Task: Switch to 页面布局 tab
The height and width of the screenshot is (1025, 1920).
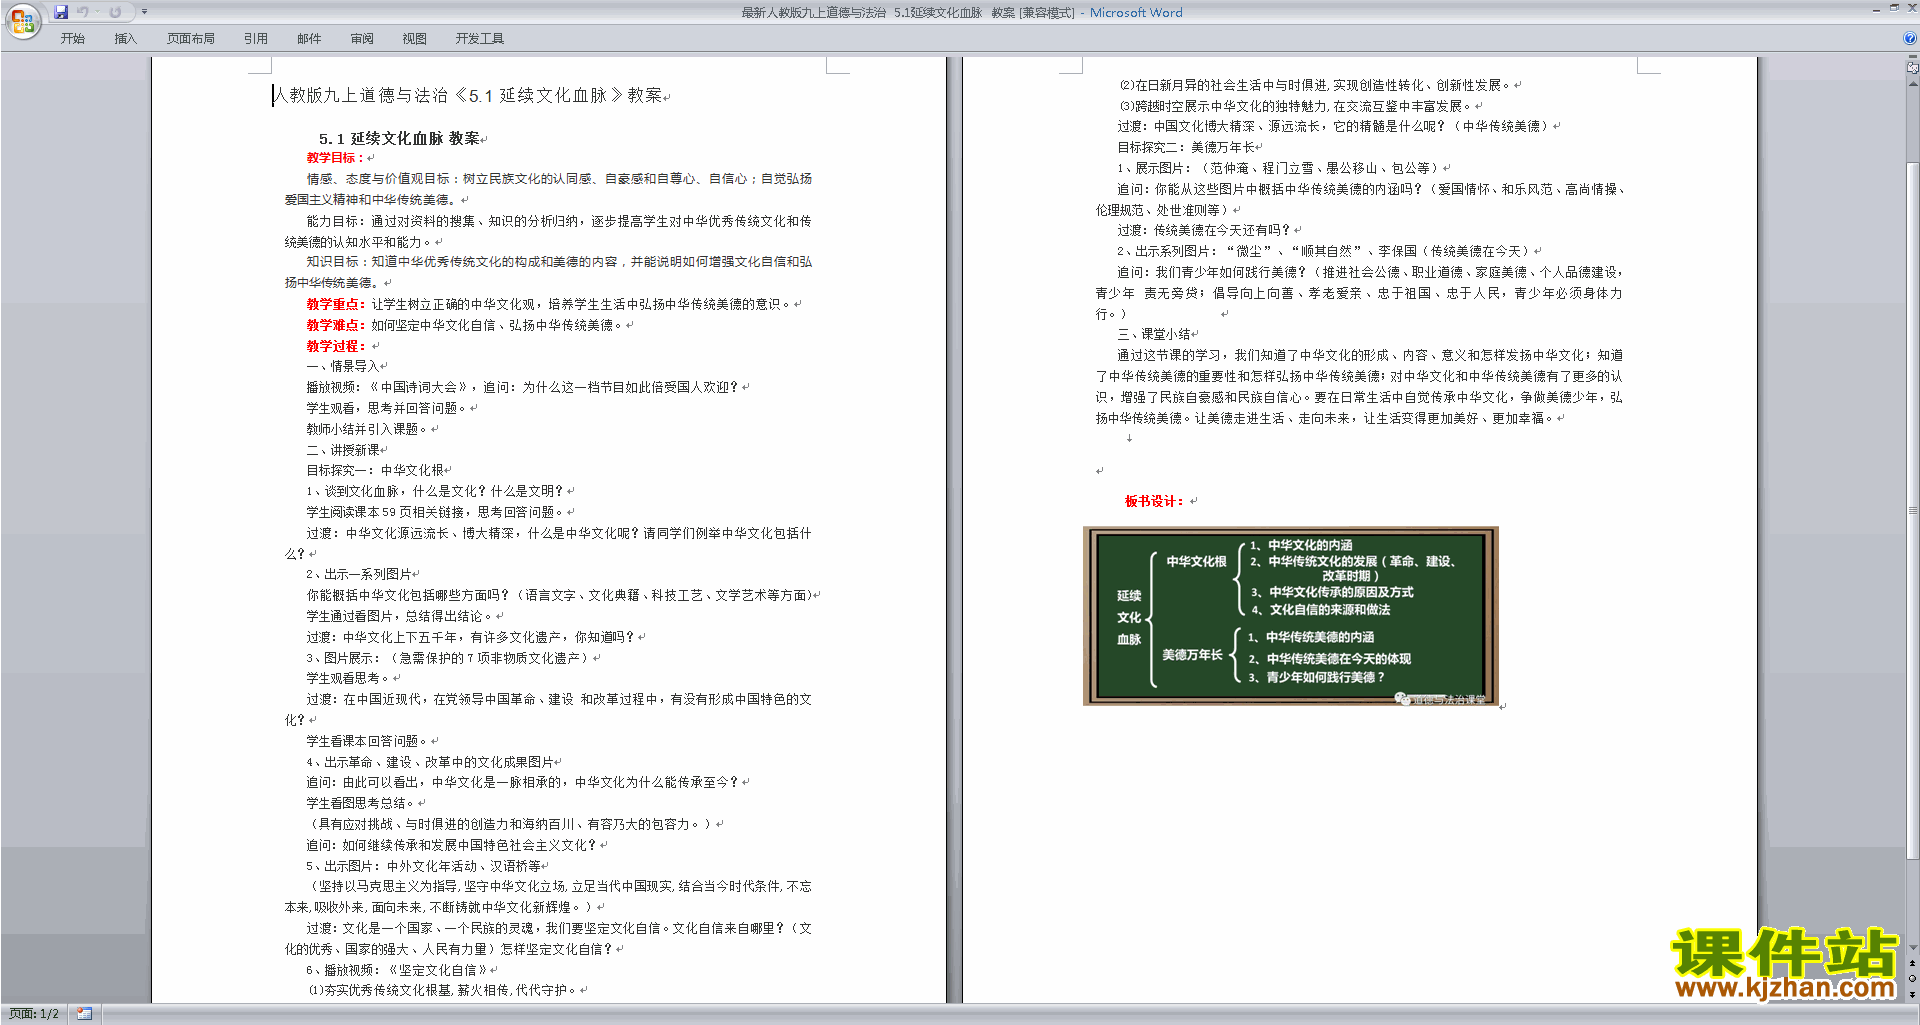Action: coord(191,39)
